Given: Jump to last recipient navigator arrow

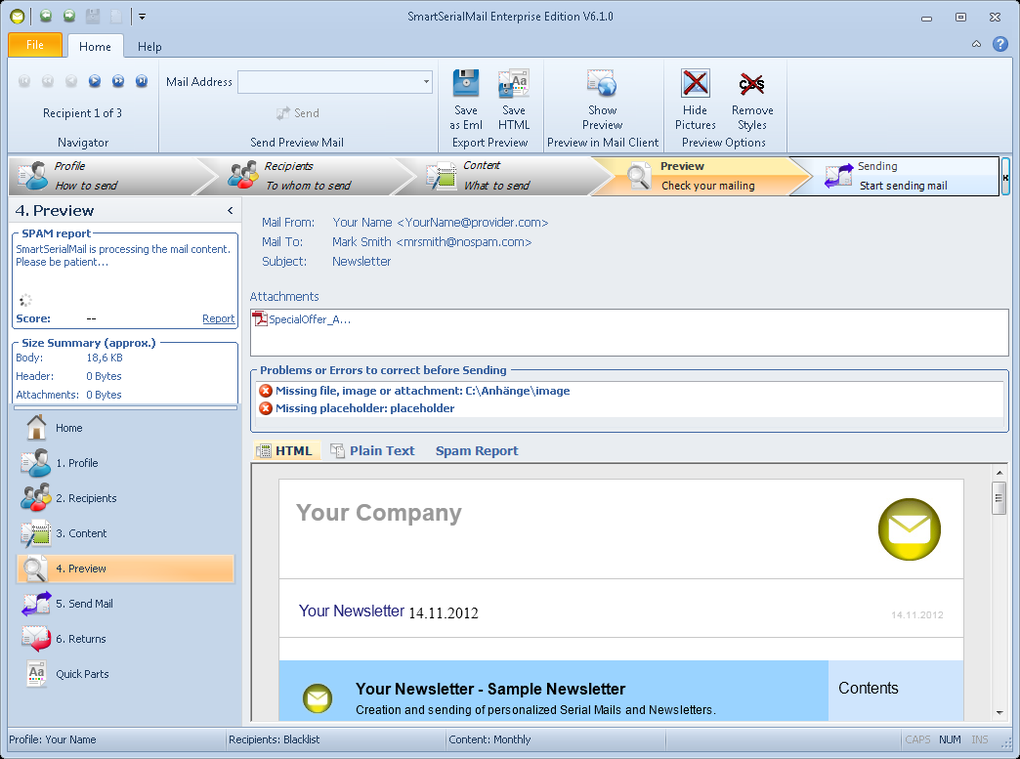Looking at the screenshot, I should [141, 81].
